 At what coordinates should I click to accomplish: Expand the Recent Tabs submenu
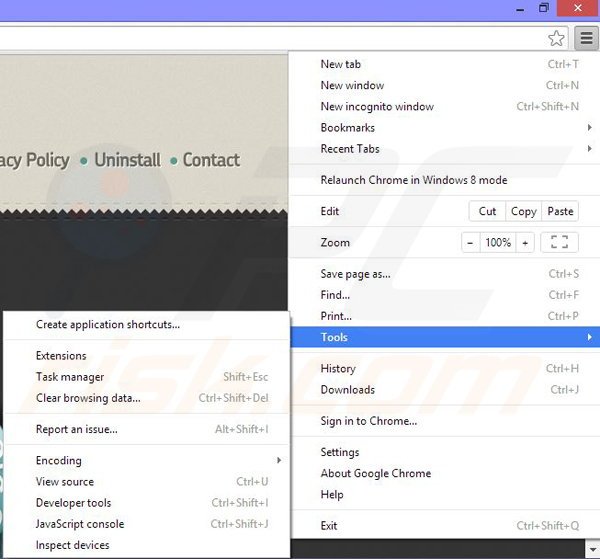(x=349, y=149)
